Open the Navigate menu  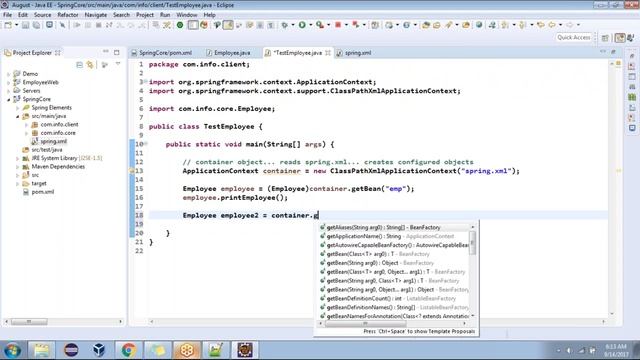pyautogui.click(x=96, y=15)
